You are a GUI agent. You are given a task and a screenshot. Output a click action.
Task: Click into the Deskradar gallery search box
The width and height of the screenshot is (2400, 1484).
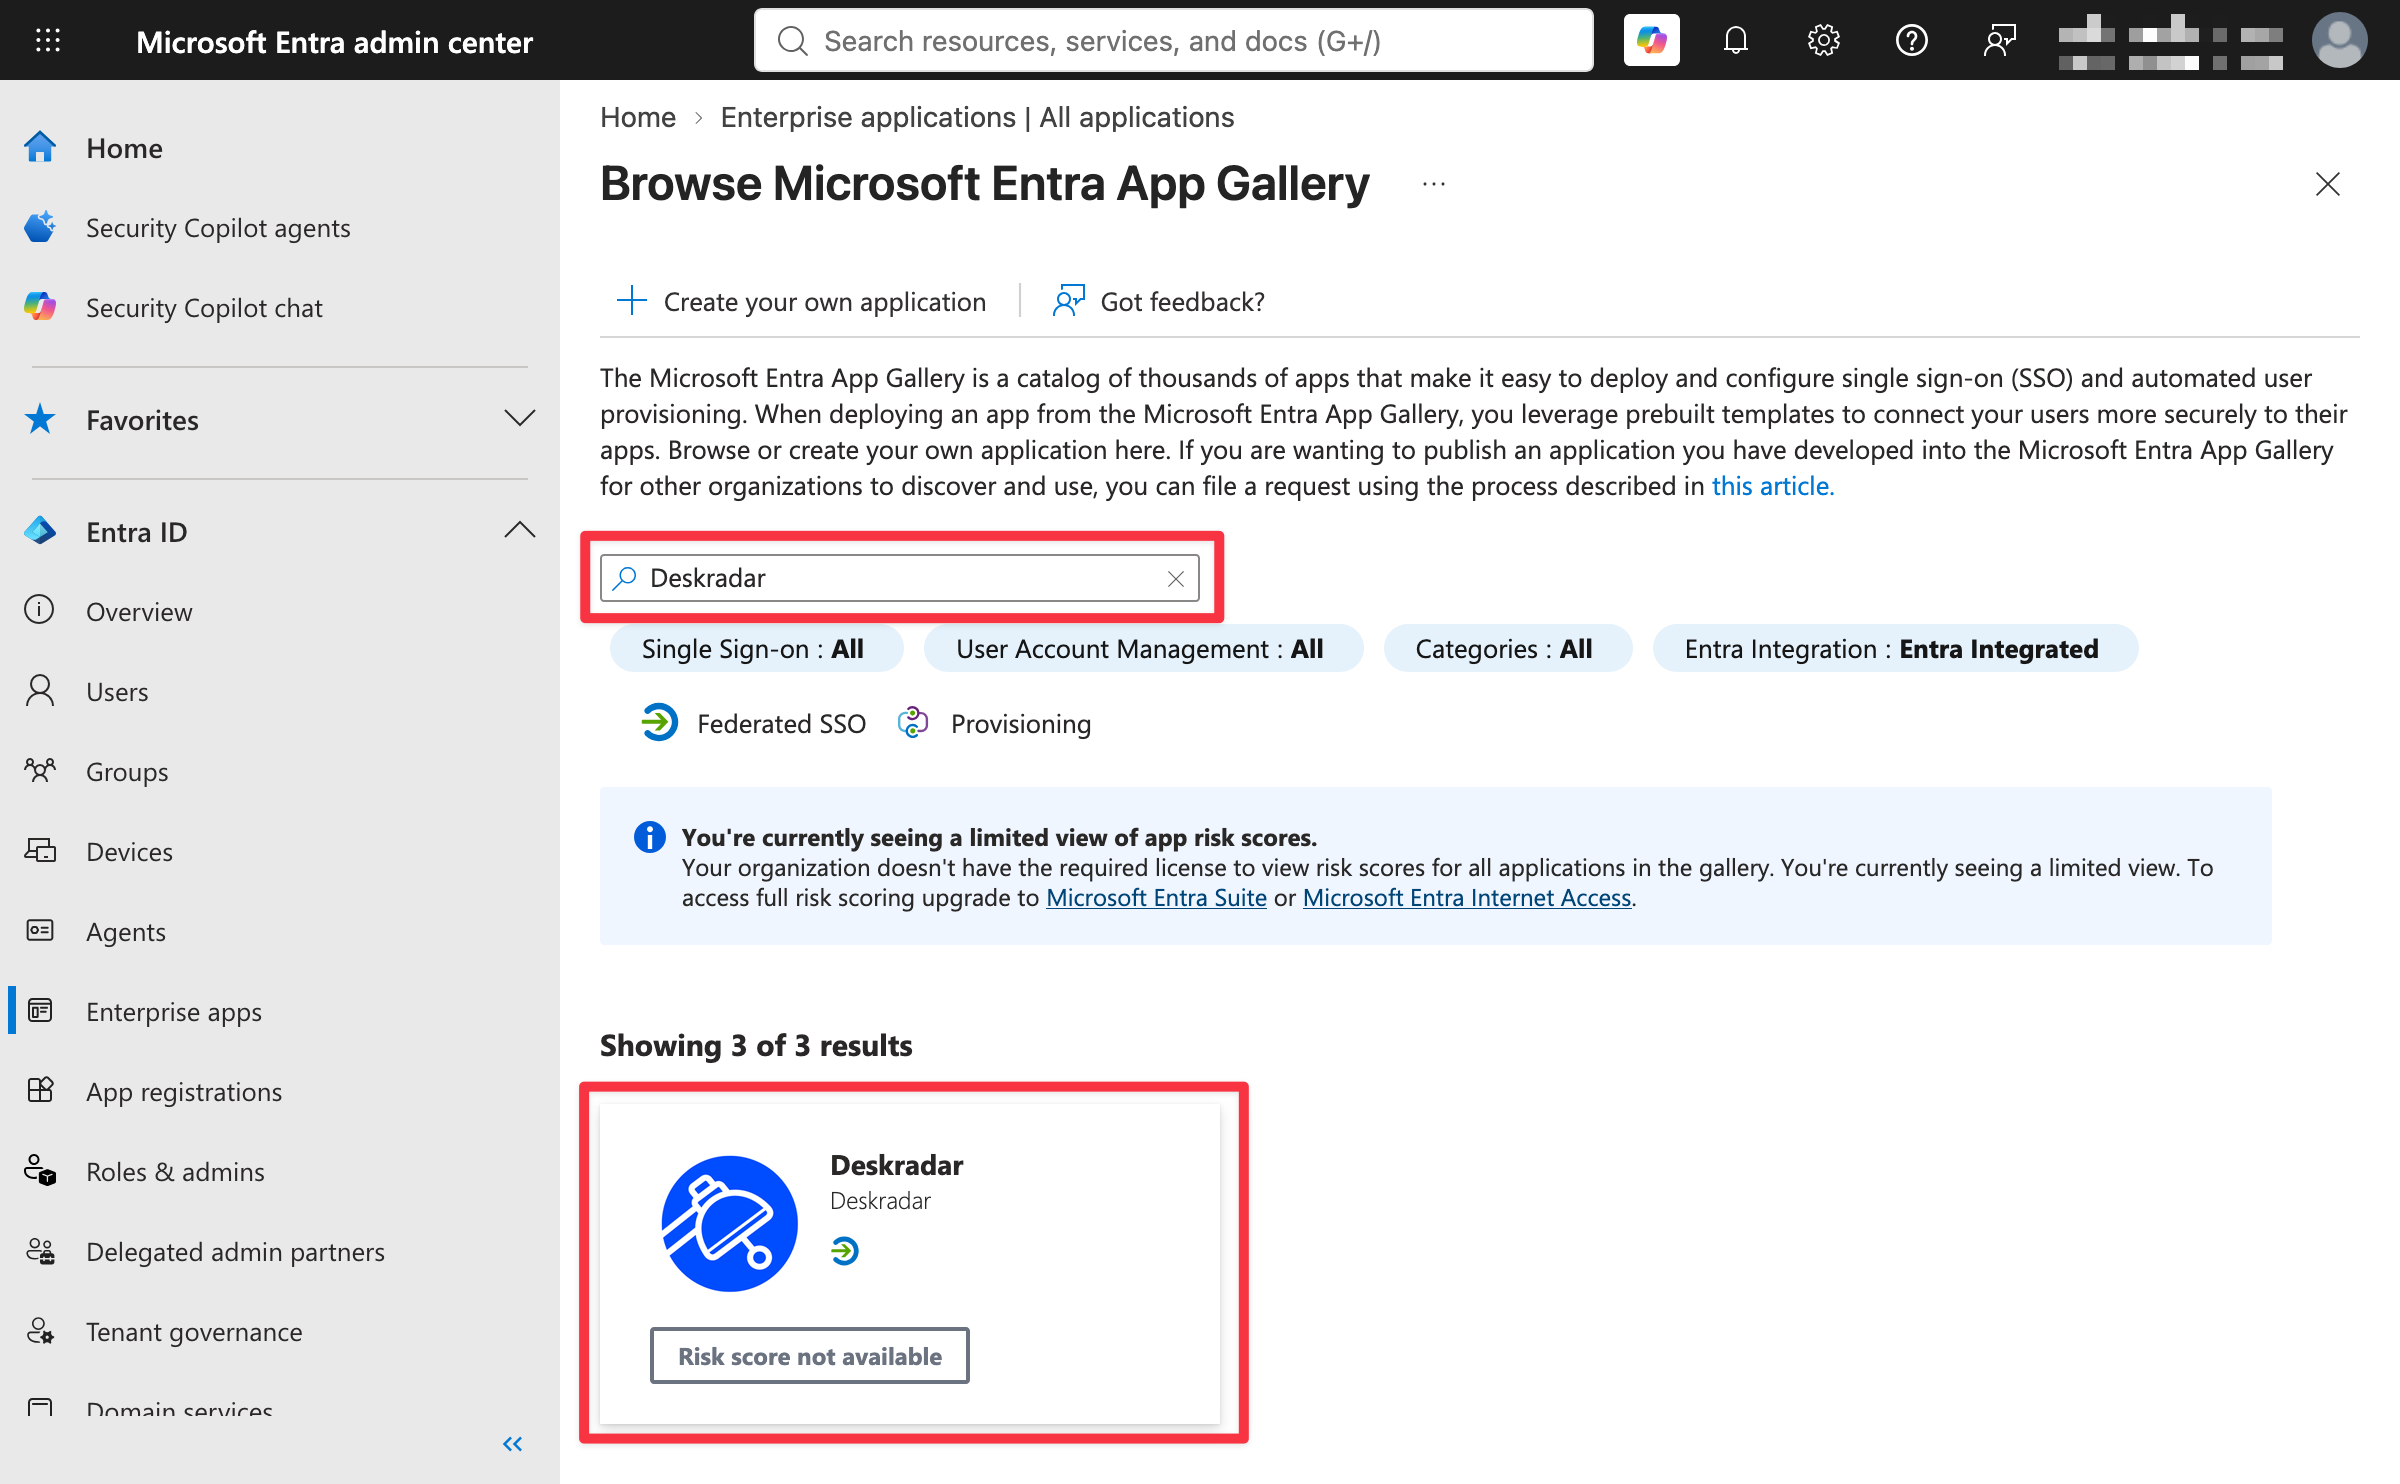[x=900, y=578]
